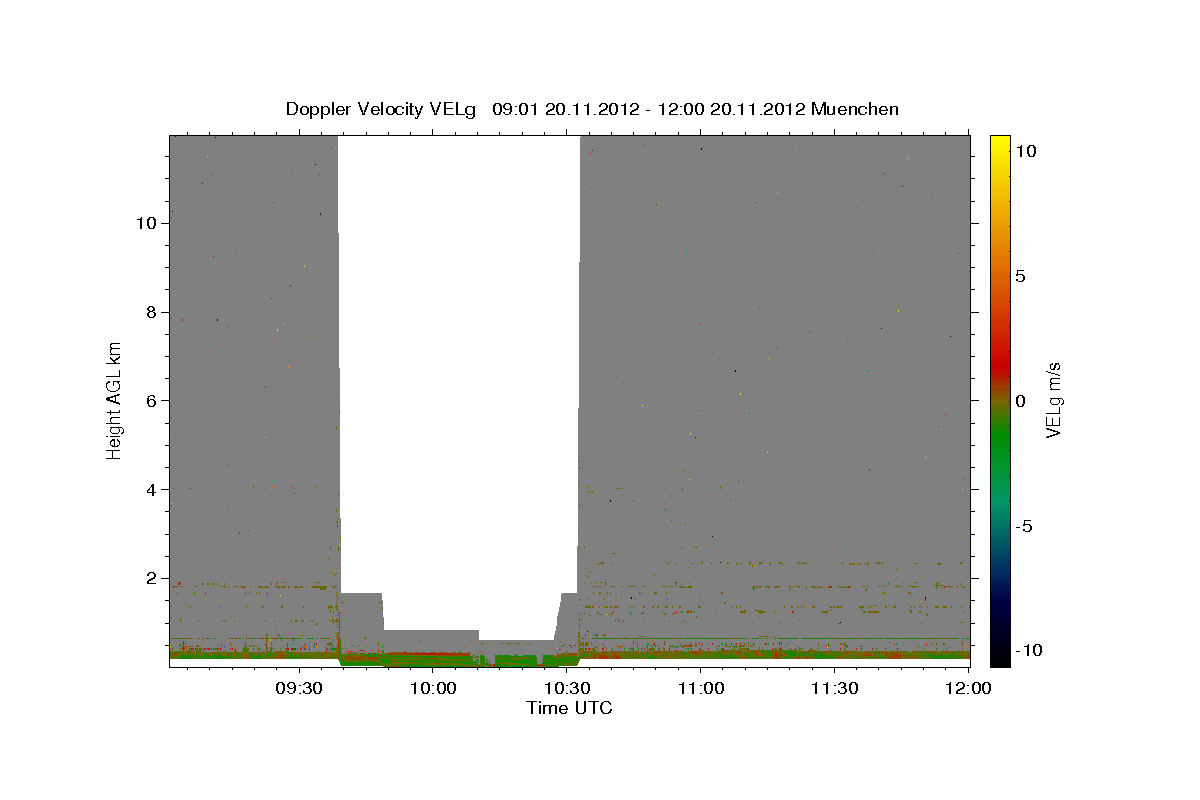Viewport: 1200px width, 800px height.
Task: Click the 12:00 time tick label
Action: (967, 688)
